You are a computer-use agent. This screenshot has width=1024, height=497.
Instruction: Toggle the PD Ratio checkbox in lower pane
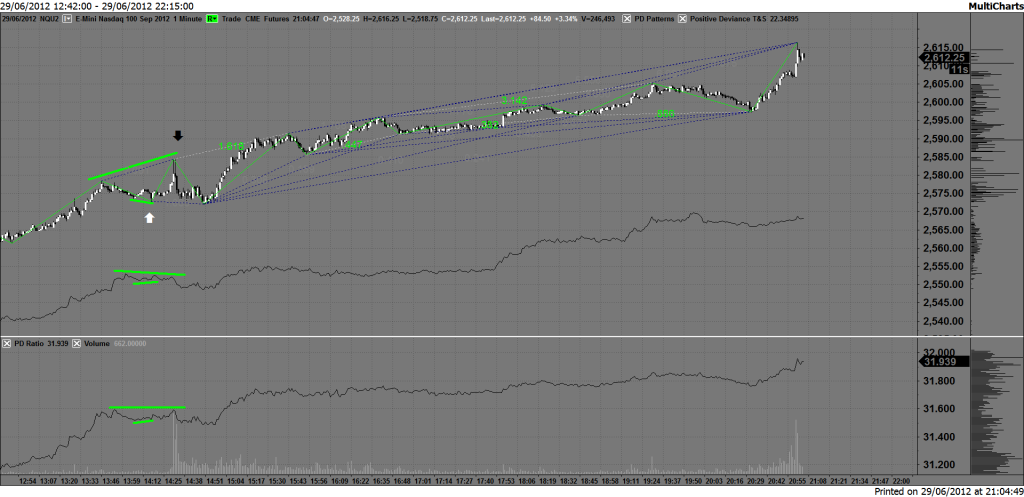pos(7,344)
